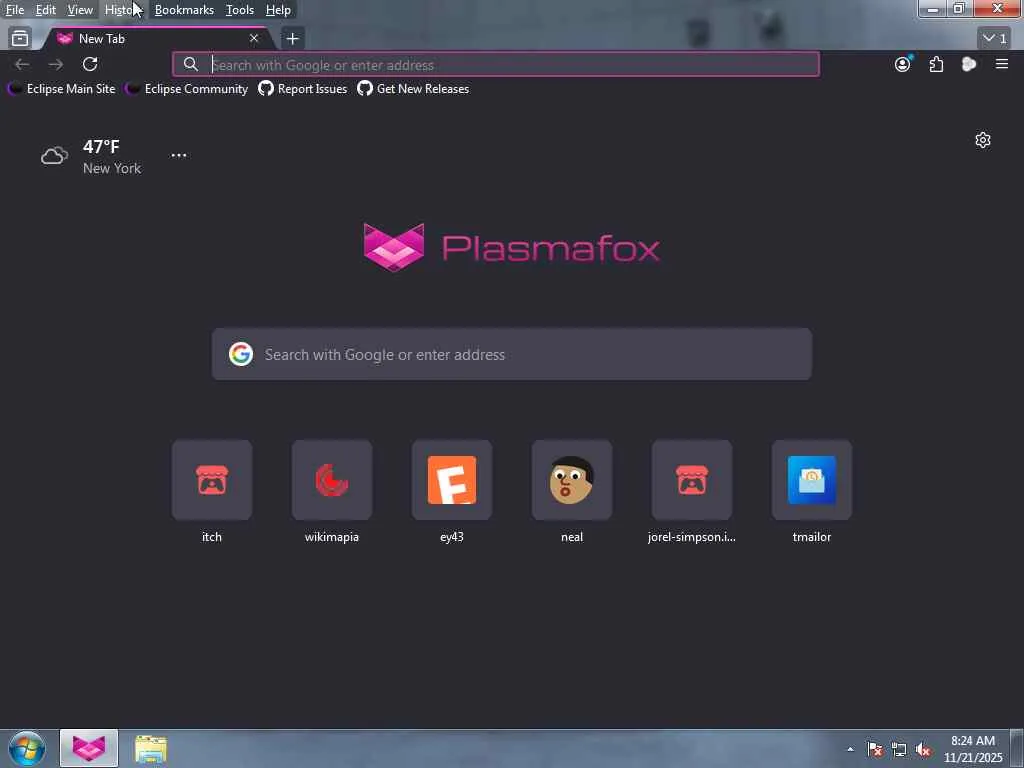1024x768 pixels.
Task: Open the taskbar clock and date
Action: (973, 749)
